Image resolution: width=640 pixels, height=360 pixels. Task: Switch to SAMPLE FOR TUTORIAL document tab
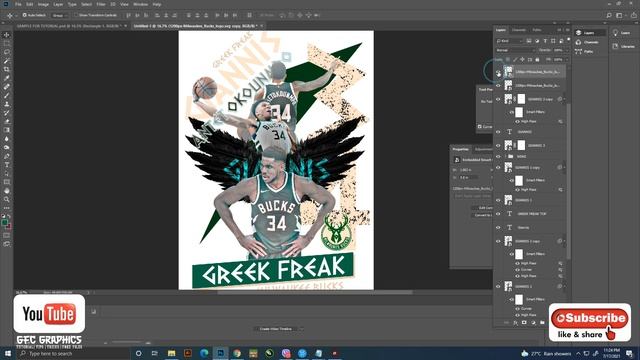point(68,26)
